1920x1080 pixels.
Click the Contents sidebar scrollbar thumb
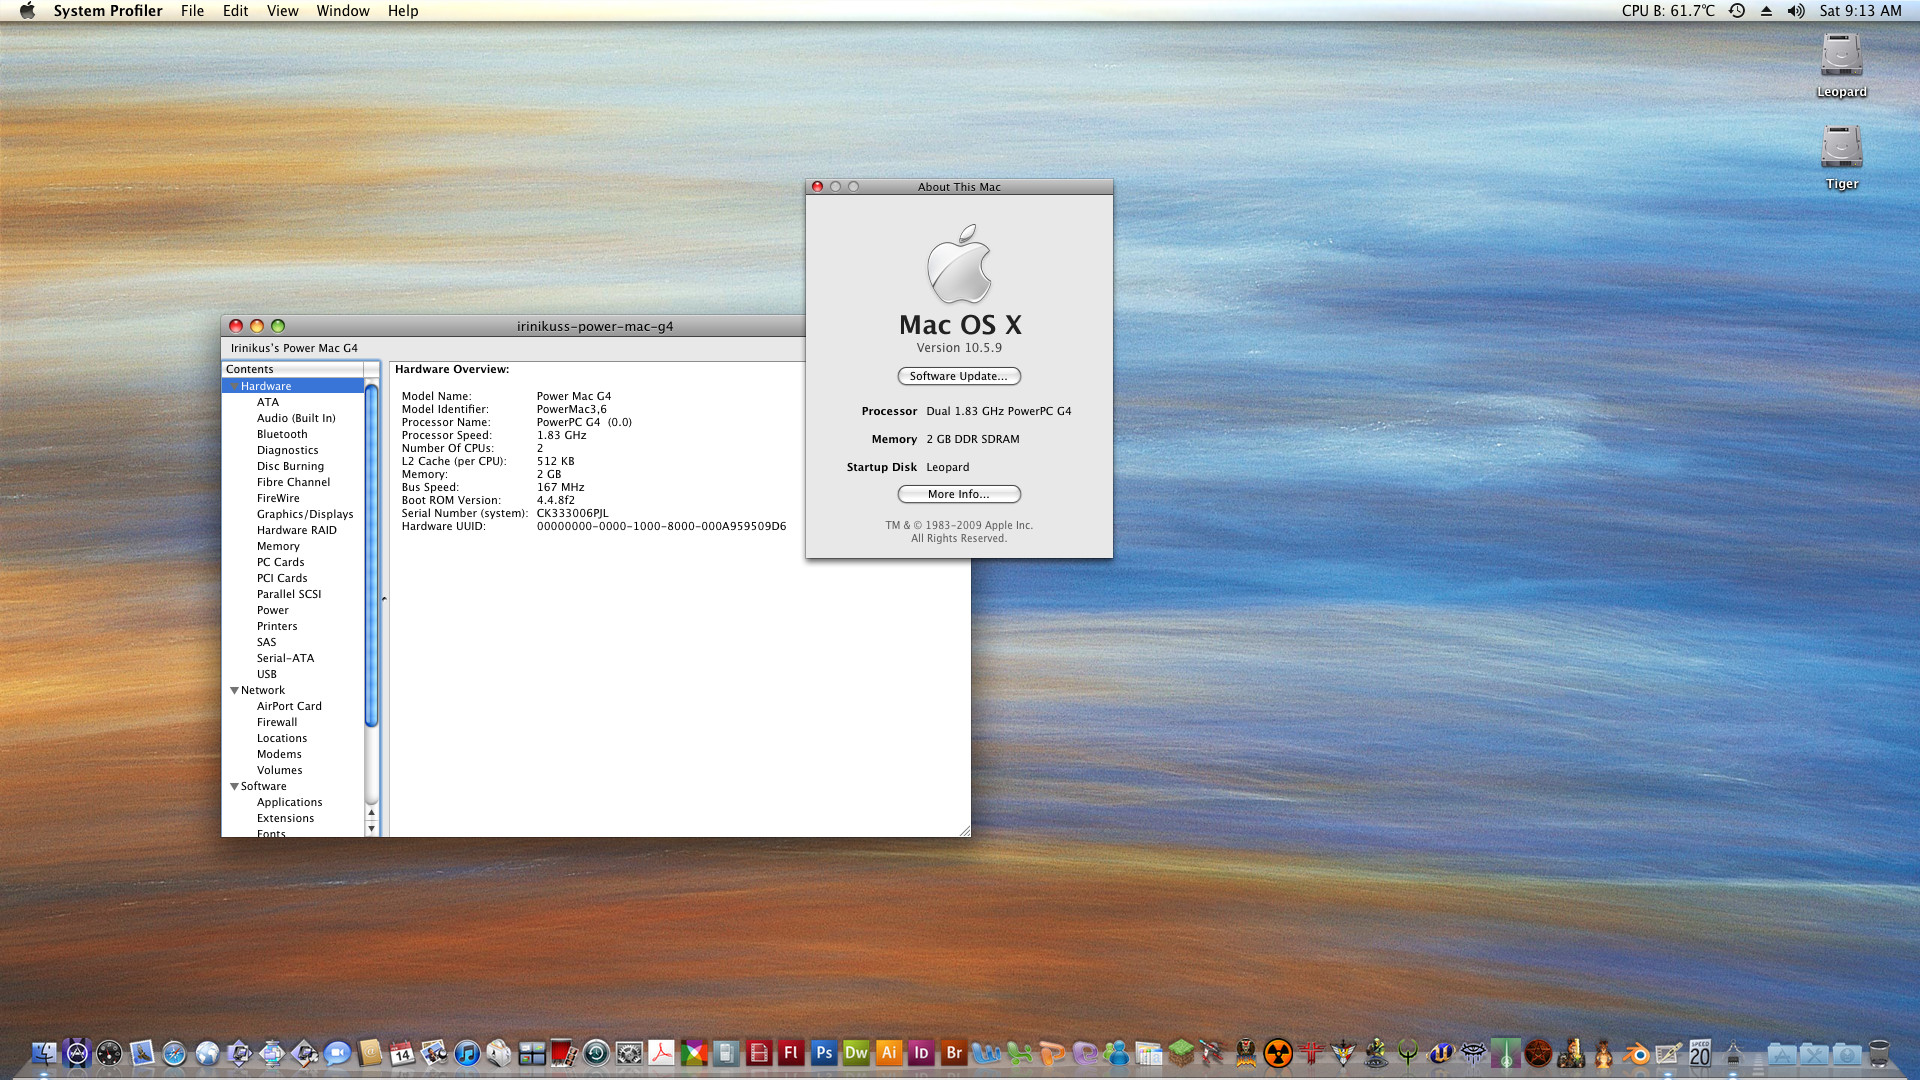371,555
